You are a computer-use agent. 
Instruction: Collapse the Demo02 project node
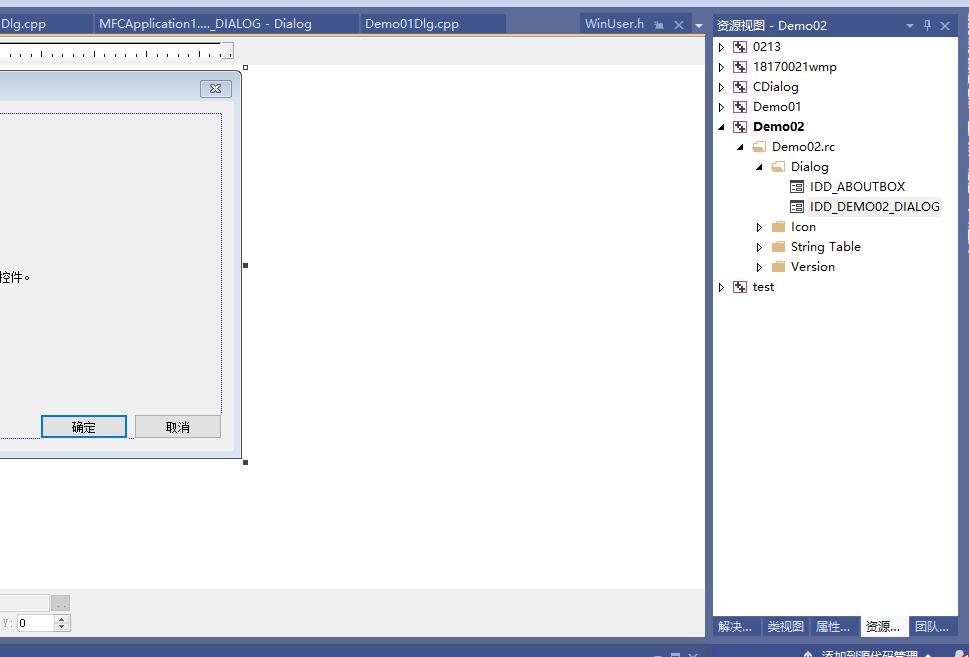[721, 127]
